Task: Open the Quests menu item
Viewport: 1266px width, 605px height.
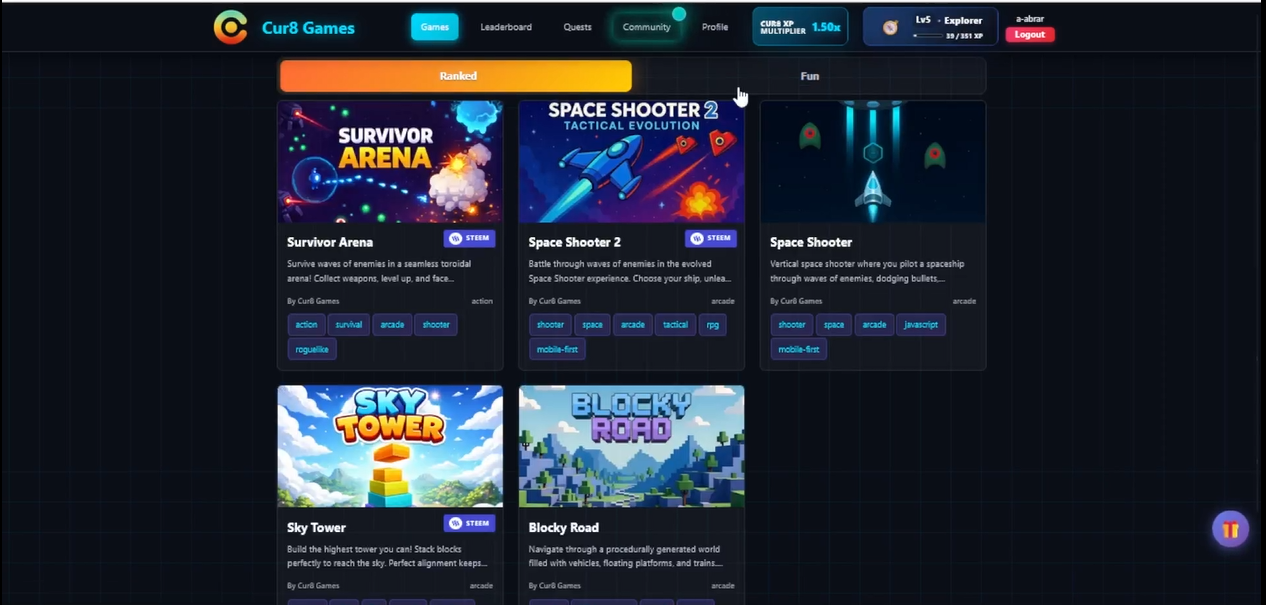Action: 577,27
